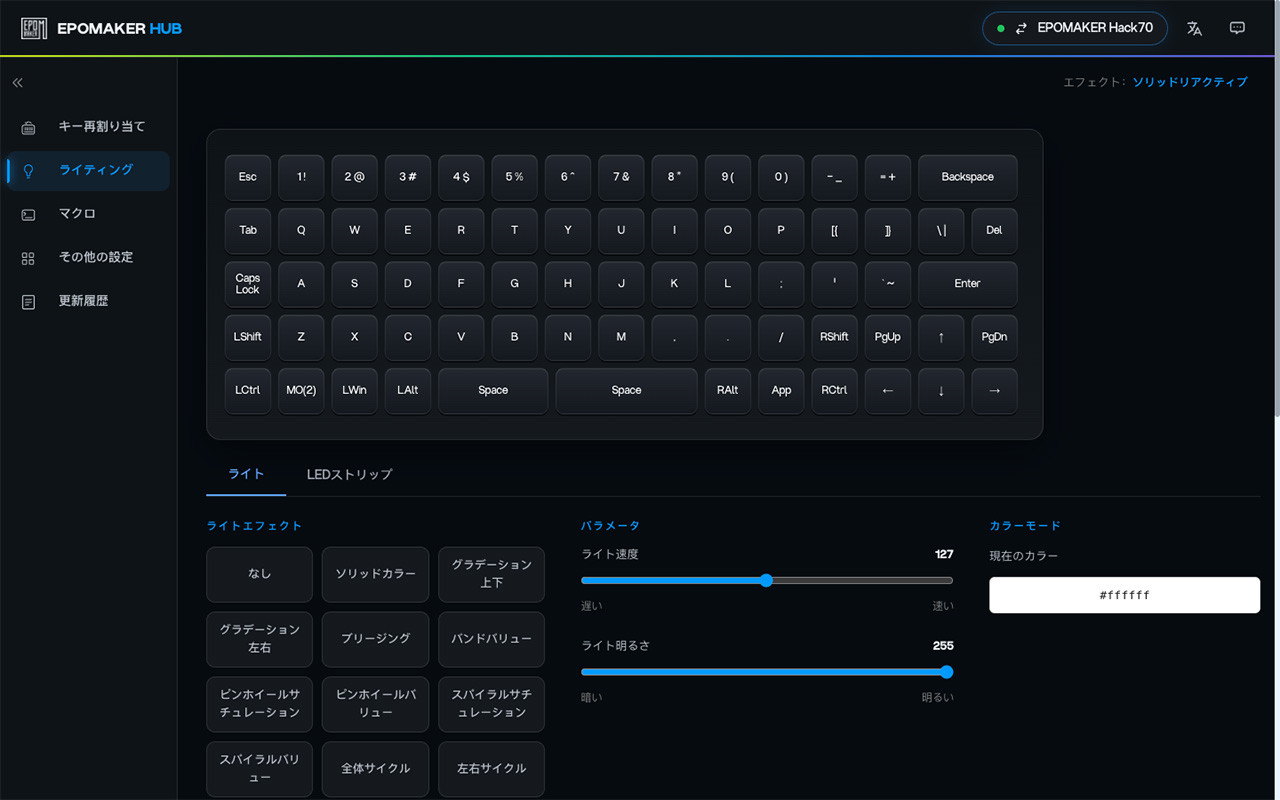Click the EPOMAKER HUB logo
Viewport: 1280px width, 800px height.
point(102,28)
